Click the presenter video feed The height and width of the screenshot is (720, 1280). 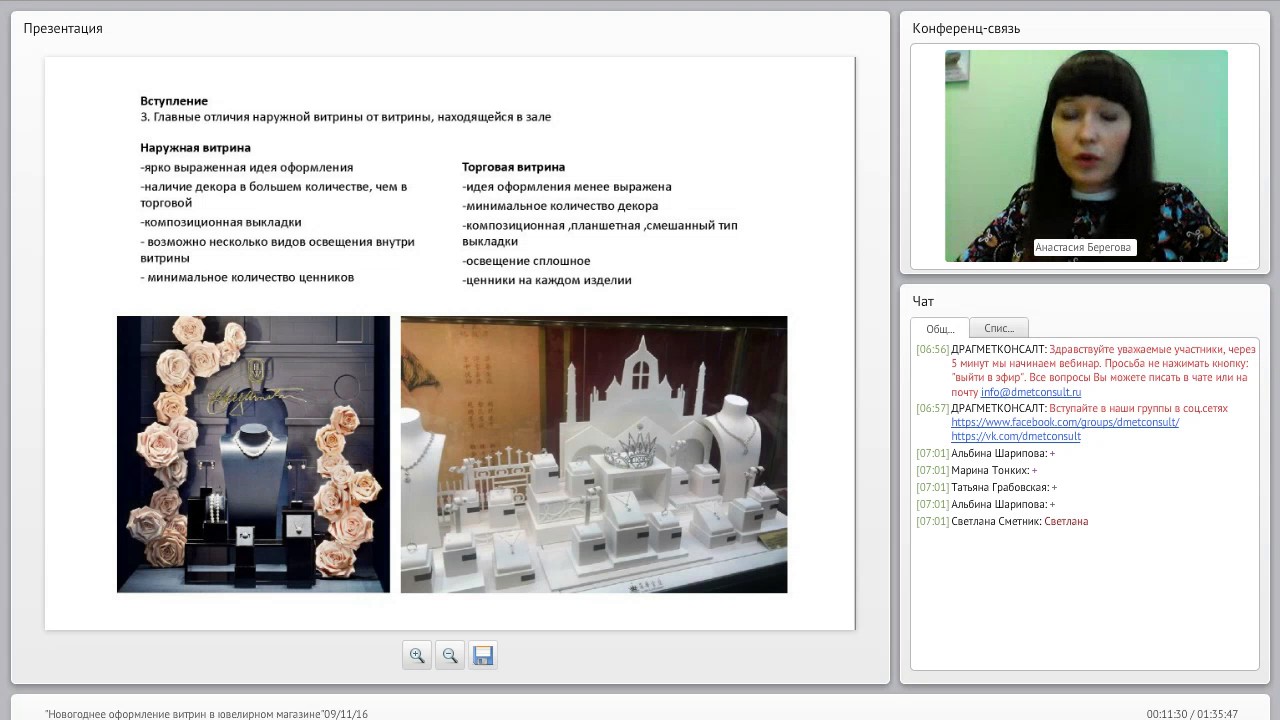pos(1086,156)
